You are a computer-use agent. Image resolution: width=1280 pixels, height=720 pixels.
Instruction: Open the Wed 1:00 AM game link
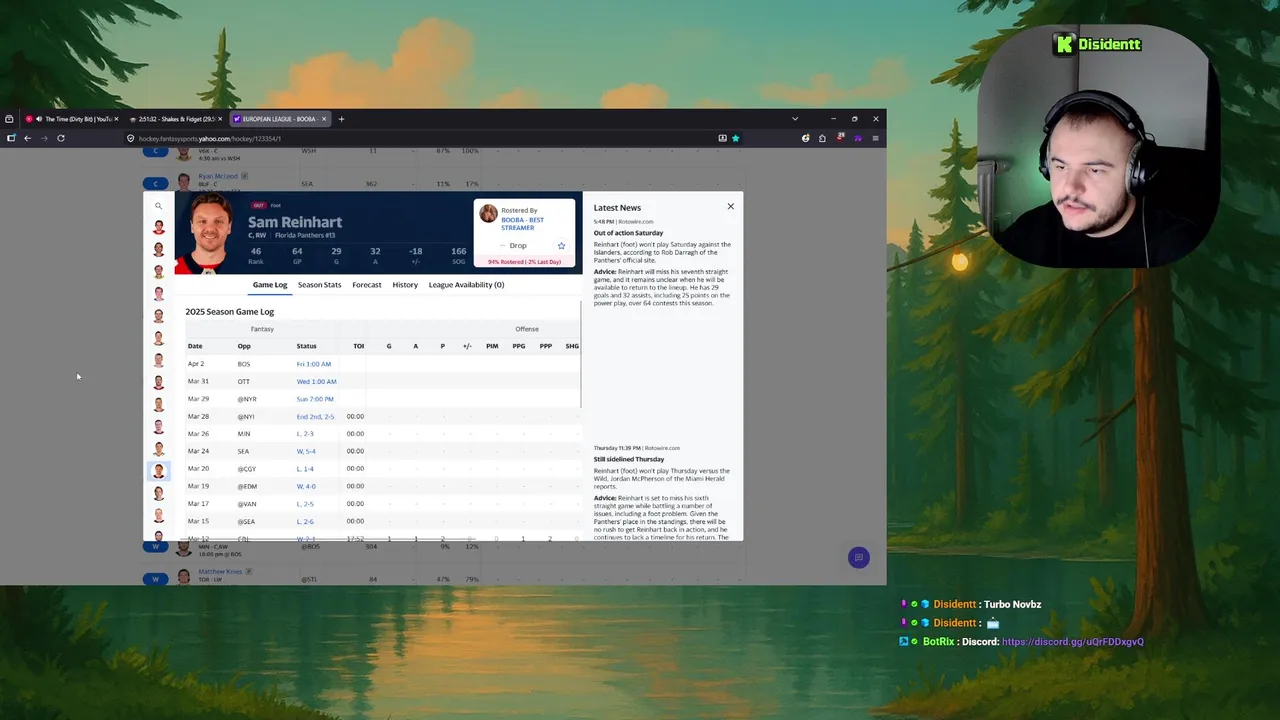[x=316, y=382]
